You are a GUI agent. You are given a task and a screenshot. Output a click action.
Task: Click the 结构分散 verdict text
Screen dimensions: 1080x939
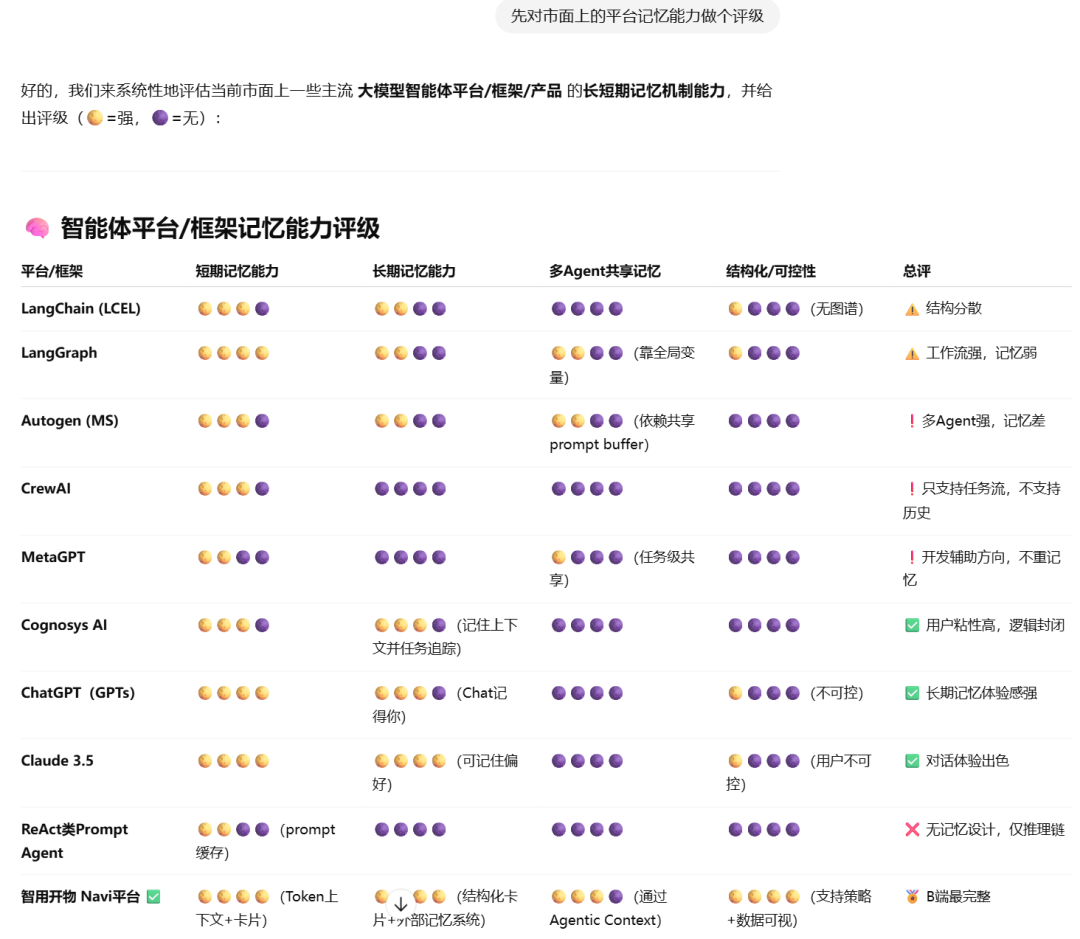pyautogui.click(x=954, y=308)
